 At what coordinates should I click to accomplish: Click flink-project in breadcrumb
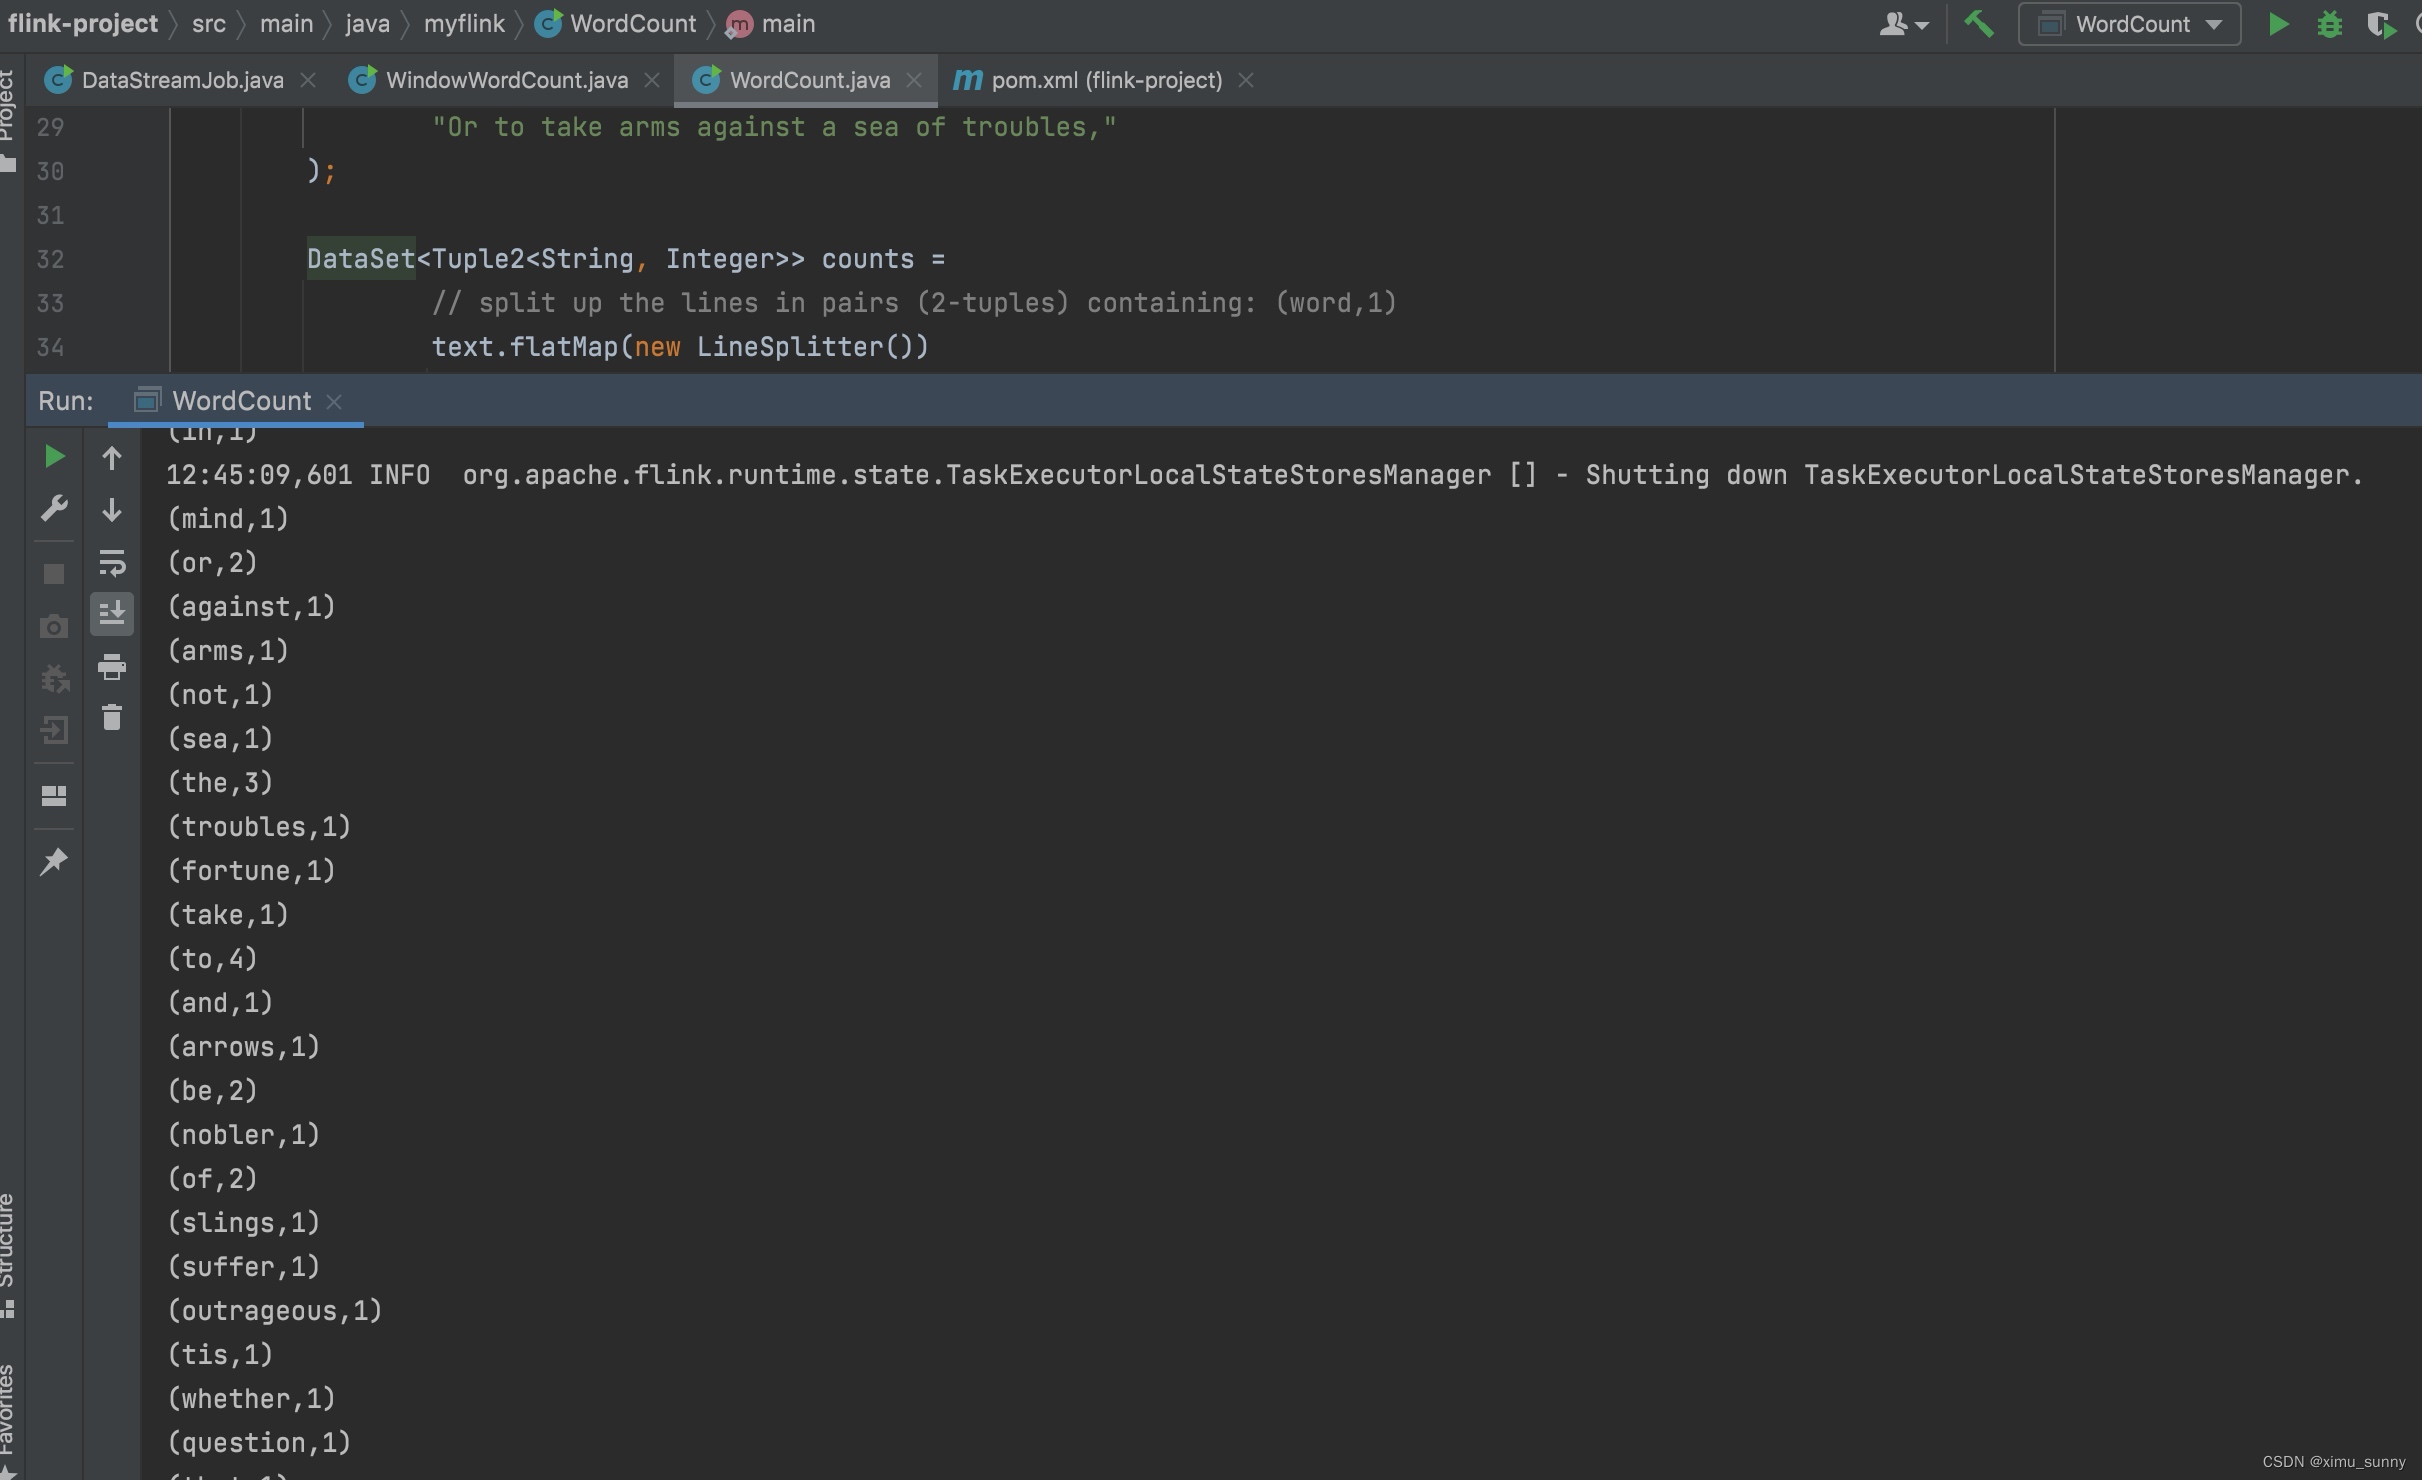[x=83, y=24]
